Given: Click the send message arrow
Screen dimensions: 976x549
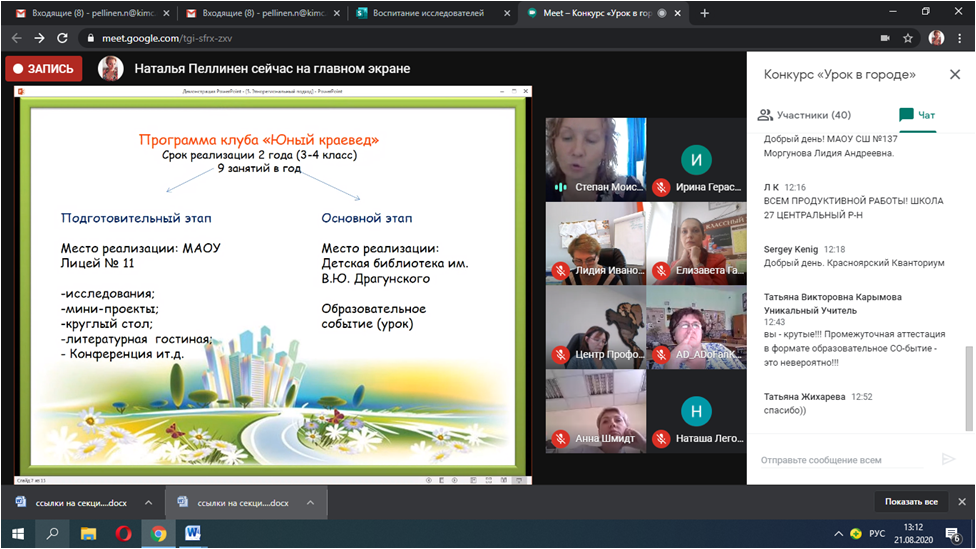Looking at the screenshot, I should [948, 459].
